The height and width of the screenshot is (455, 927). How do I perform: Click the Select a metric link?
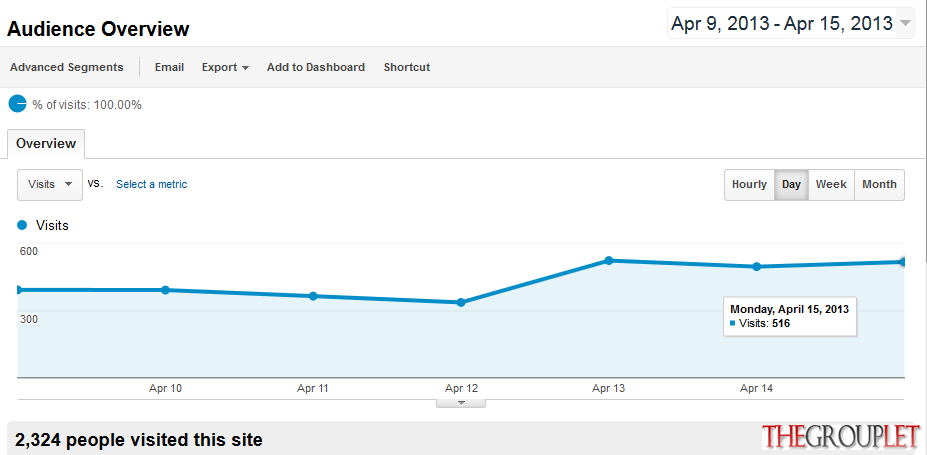[x=151, y=184]
